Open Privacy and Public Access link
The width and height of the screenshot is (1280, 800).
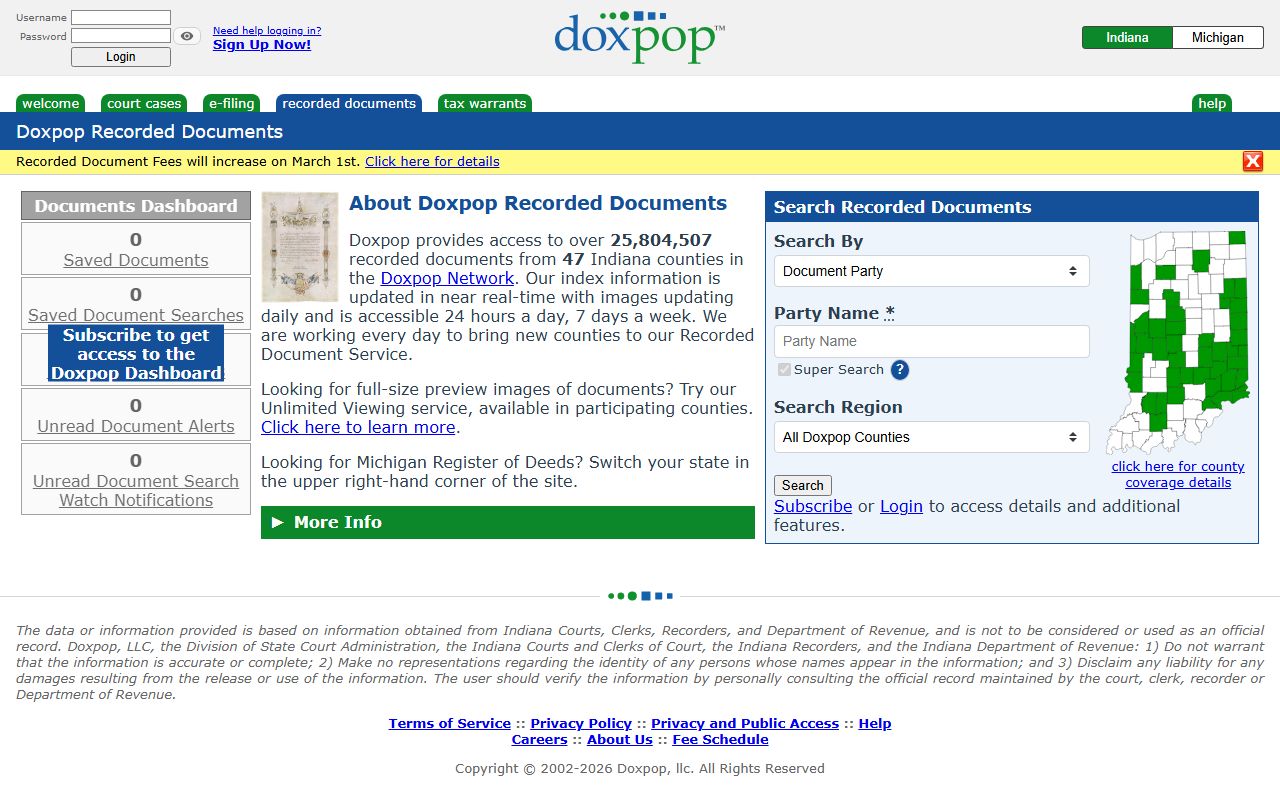tap(745, 724)
